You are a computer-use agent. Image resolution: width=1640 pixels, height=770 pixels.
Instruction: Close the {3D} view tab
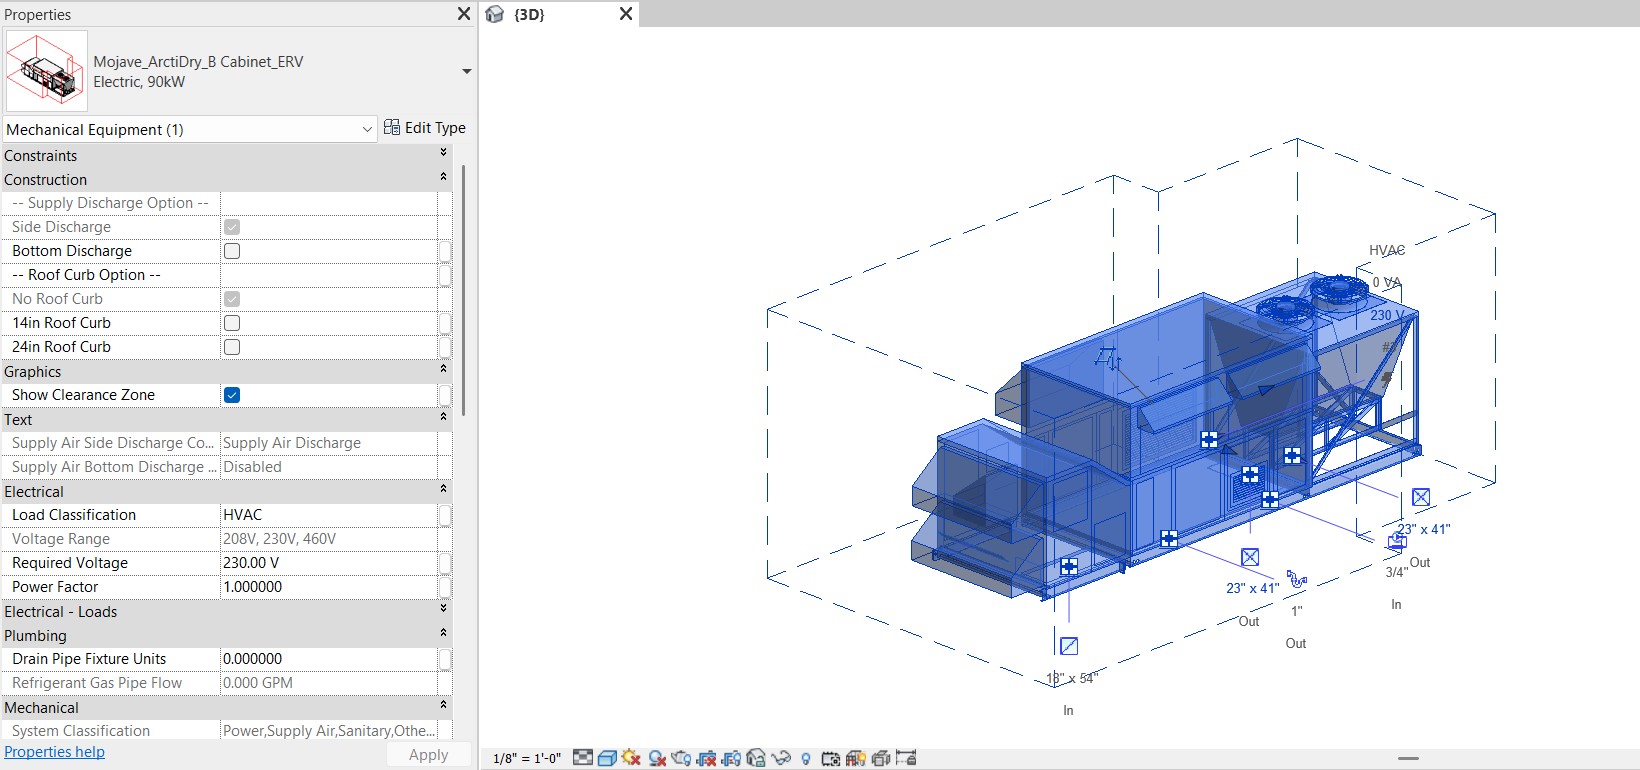pos(626,14)
